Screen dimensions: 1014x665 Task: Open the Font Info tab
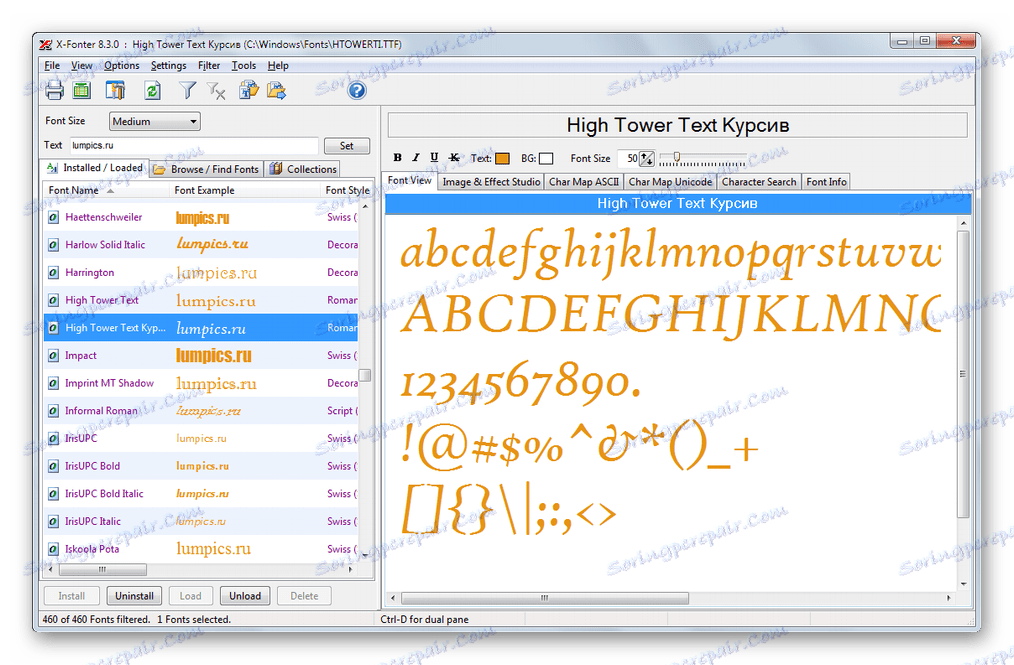point(826,182)
